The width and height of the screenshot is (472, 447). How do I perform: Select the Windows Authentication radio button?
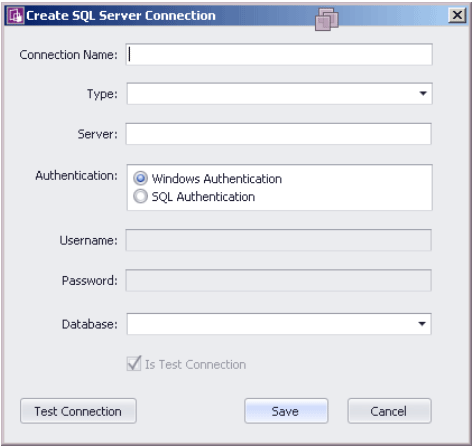[140, 178]
